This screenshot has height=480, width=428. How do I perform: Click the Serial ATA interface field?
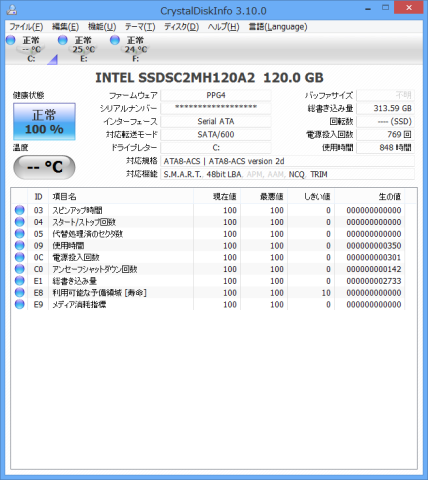[216, 121]
